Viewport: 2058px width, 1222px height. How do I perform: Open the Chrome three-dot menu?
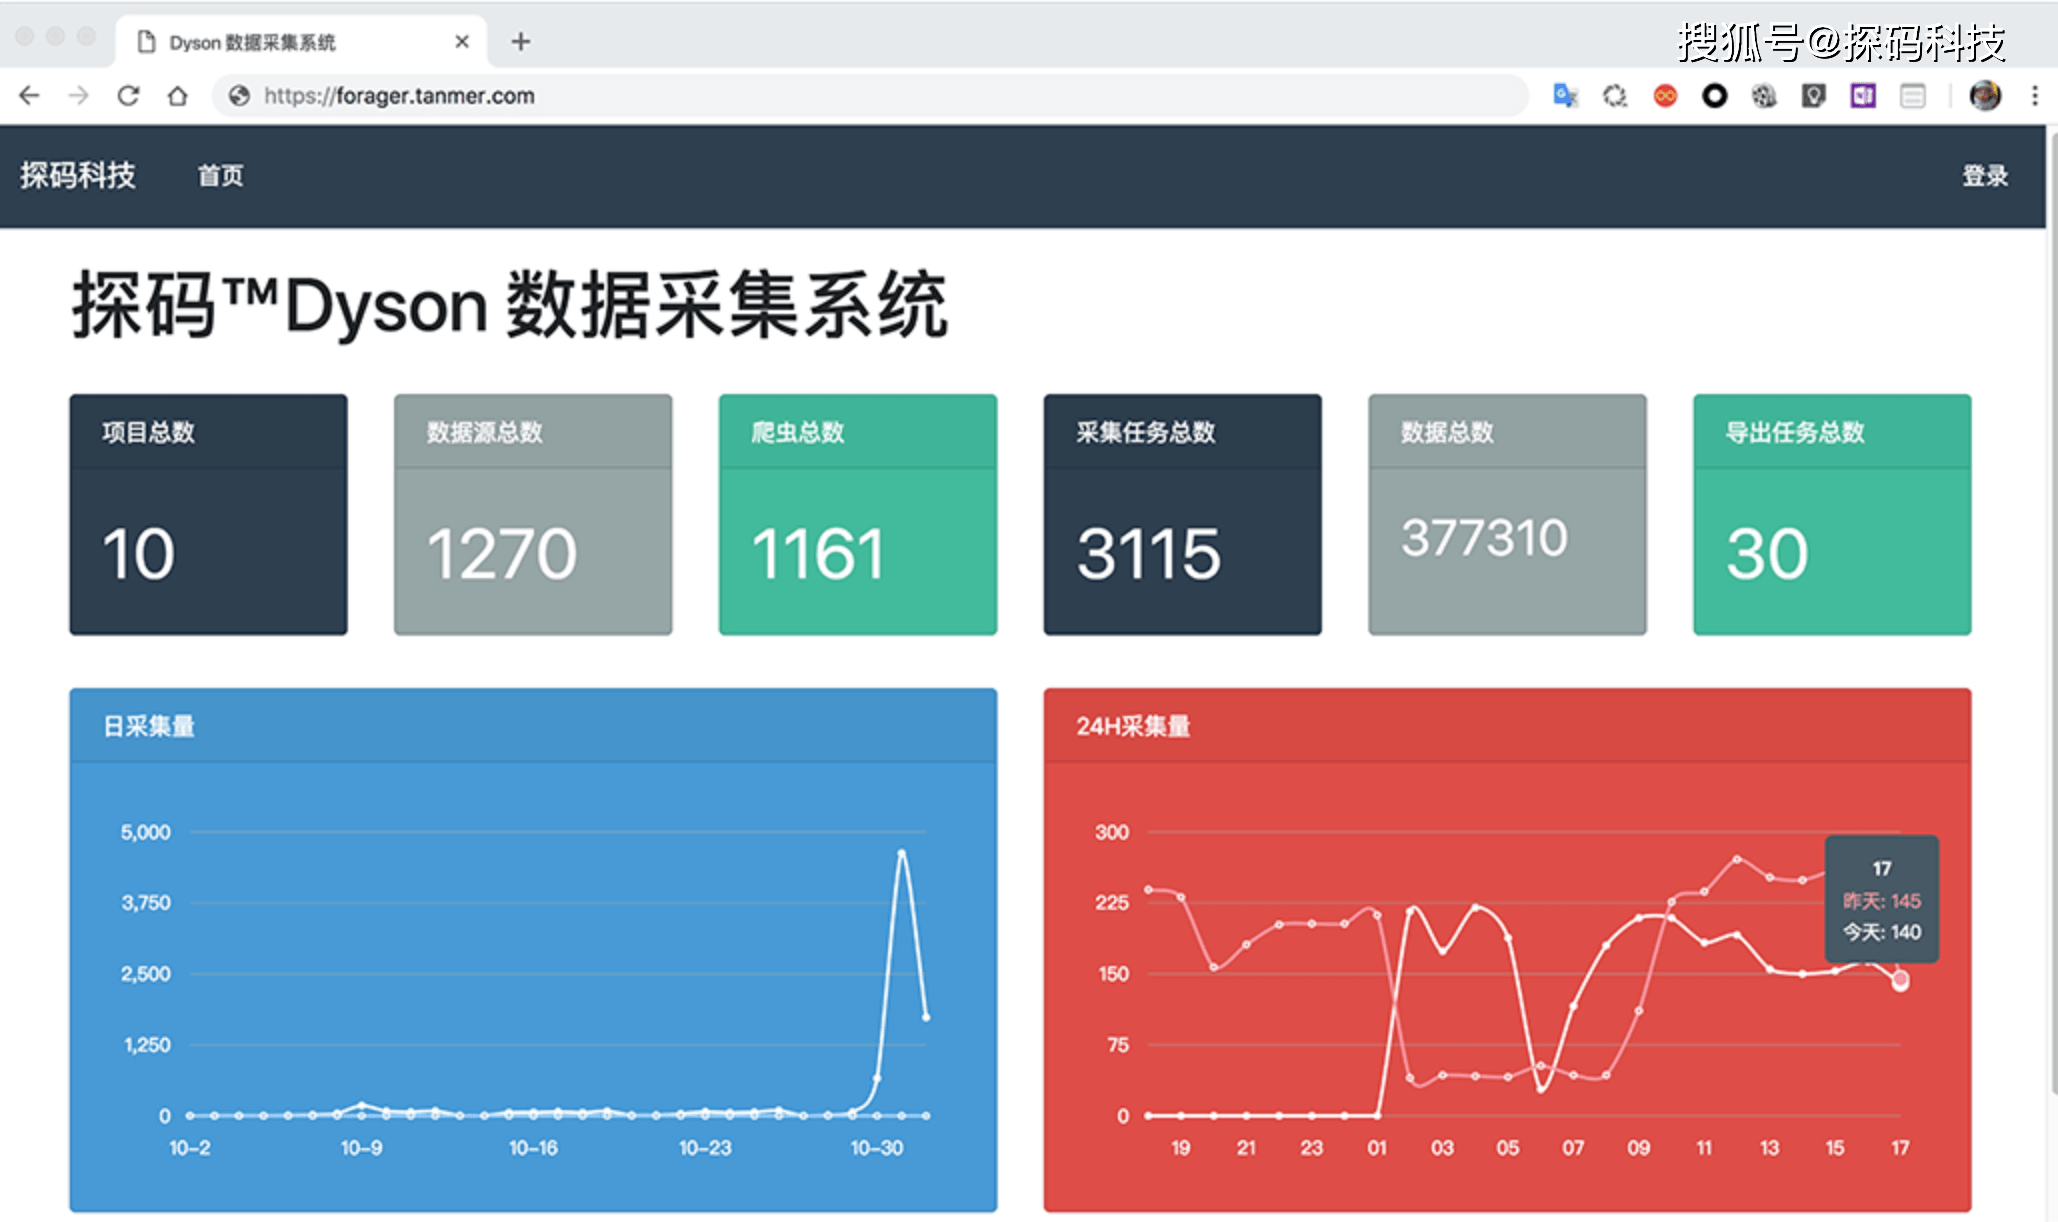2034,96
